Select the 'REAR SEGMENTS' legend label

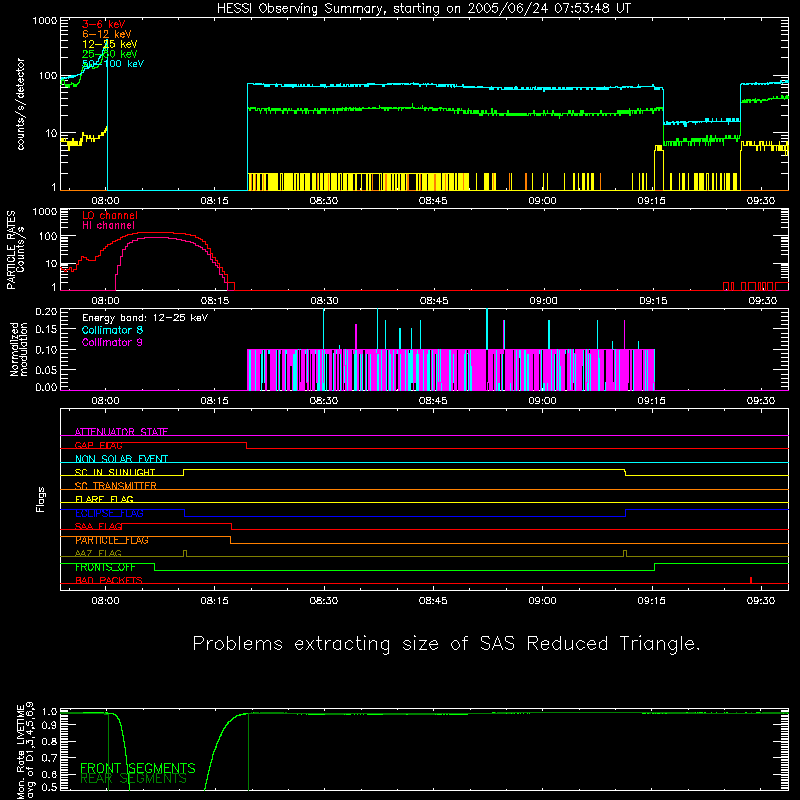point(134,779)
